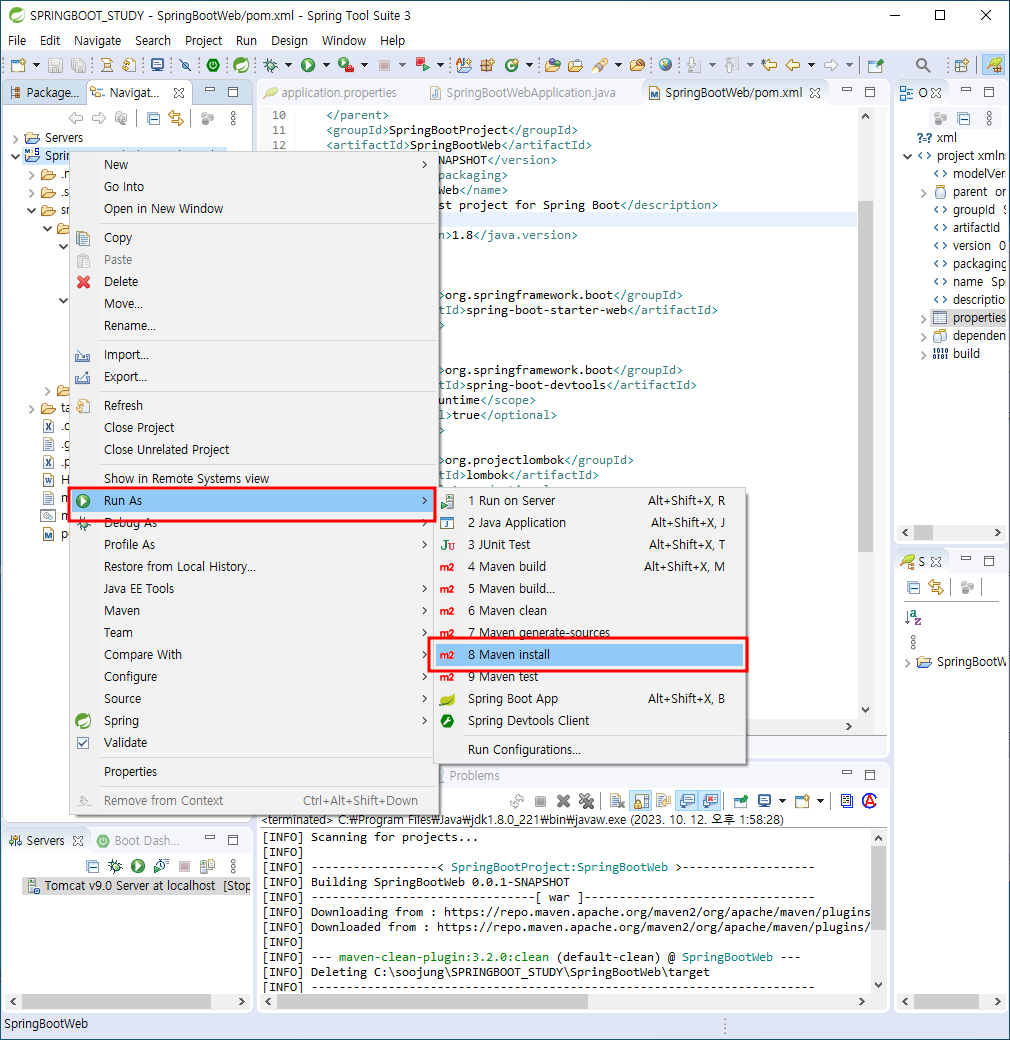Viewport: 1010px width, 1040px height.
Task: Toggle Show Console on Standard Out change
Action: pyautogui.click(x=688, y=801)
